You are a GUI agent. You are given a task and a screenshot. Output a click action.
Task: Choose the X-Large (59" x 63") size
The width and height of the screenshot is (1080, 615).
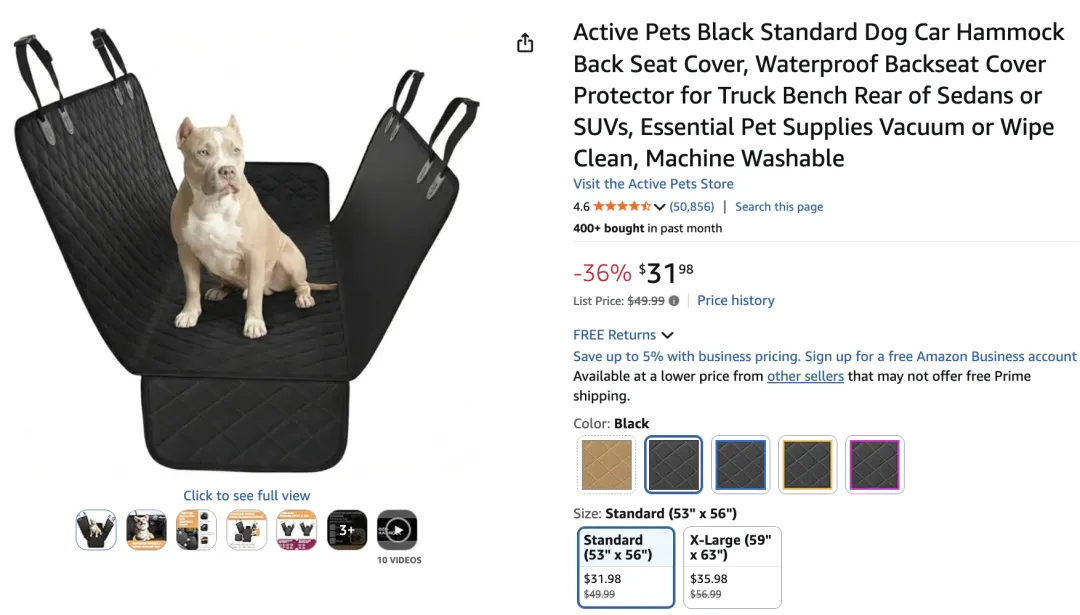pos(732,566)
